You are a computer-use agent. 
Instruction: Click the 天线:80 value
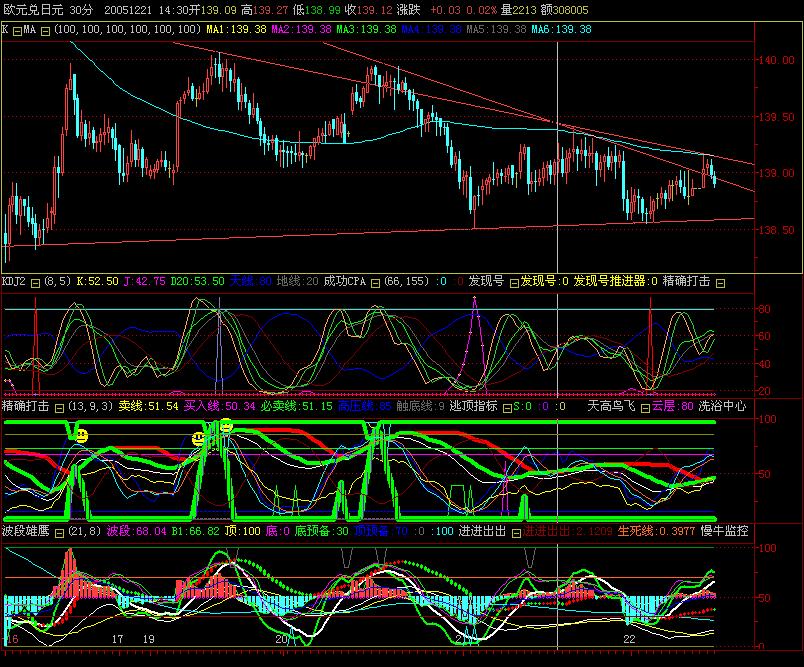point(251,281)
